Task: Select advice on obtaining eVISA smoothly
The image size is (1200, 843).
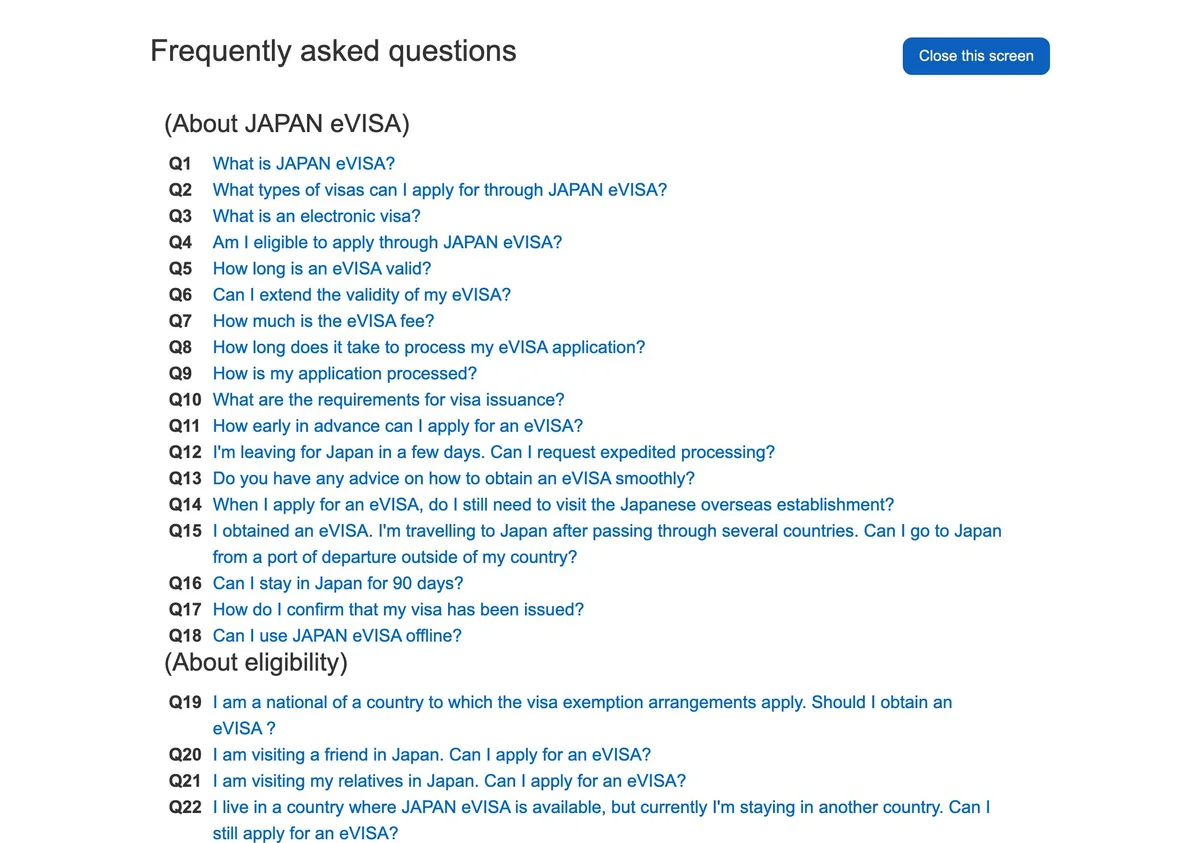Action: tap(454, 478)
